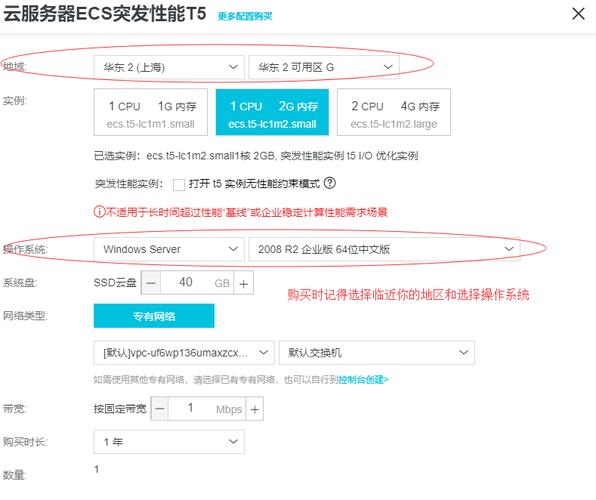Screen dimensions: 596x500
Task: Click the red warning info icon
Action: pyautogui.click(x=99, y=212)
